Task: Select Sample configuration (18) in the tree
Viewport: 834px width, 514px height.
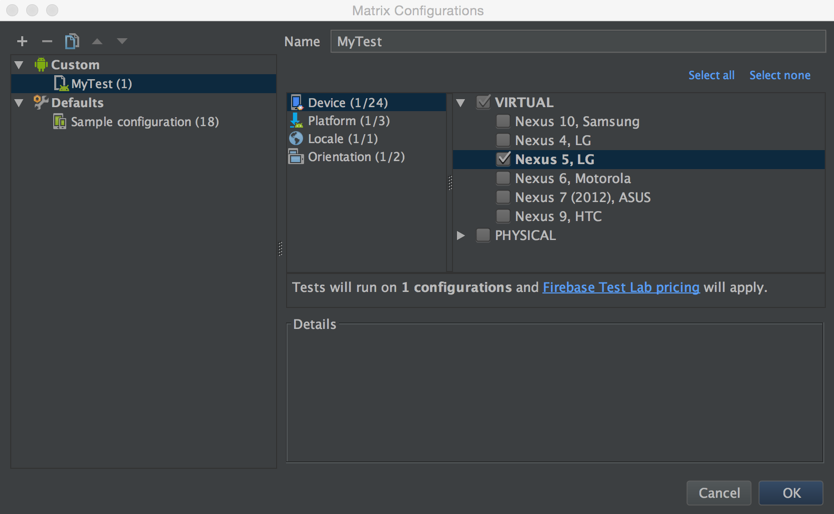Action: [x=144, y=122]
